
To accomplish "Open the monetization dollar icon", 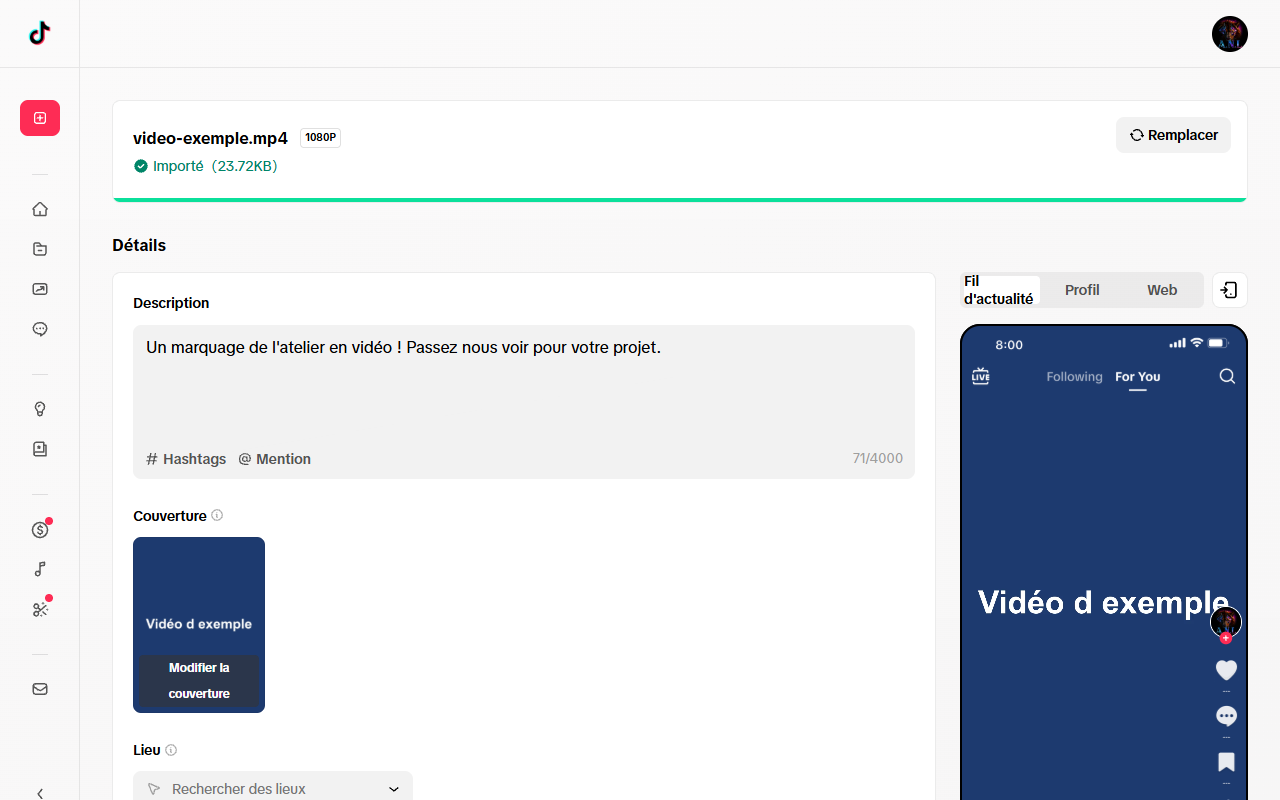I will (40, 529).
